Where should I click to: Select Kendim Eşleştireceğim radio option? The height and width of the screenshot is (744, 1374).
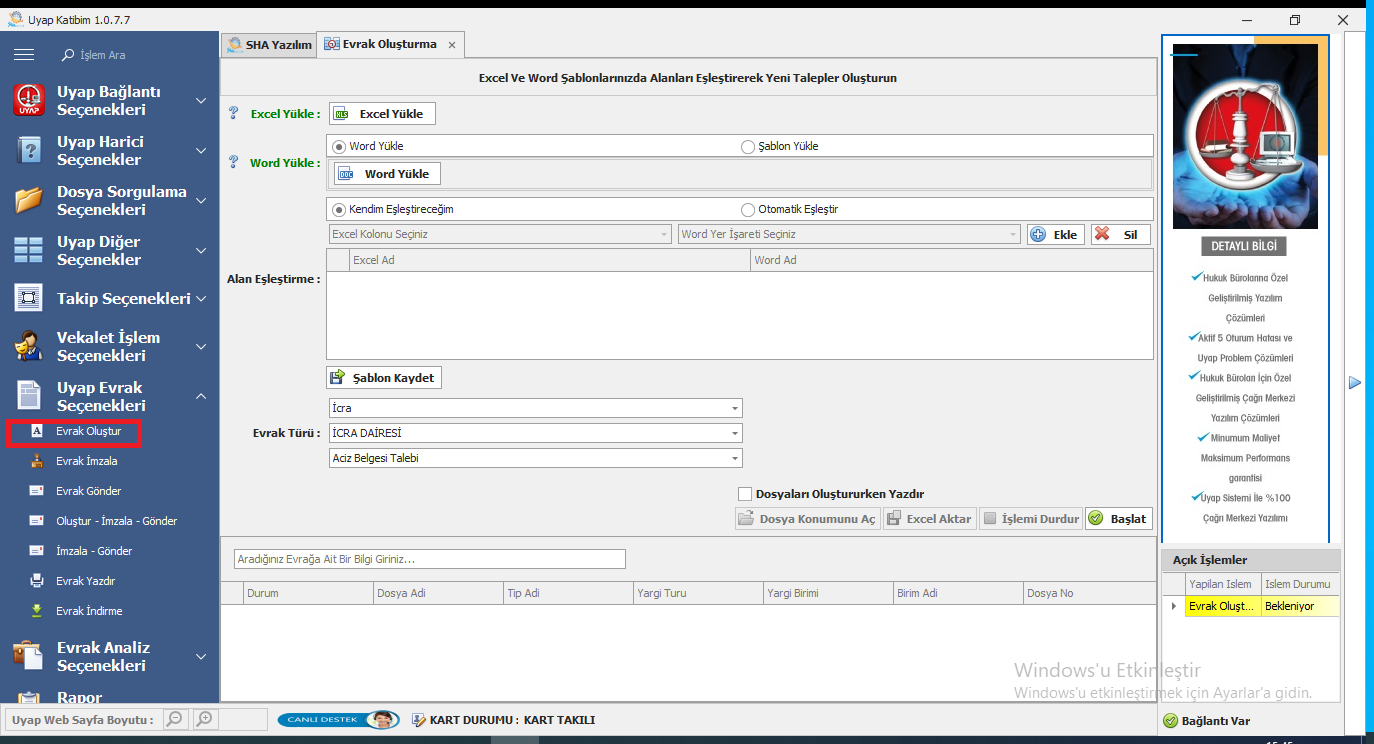click(x=339, y=210)
